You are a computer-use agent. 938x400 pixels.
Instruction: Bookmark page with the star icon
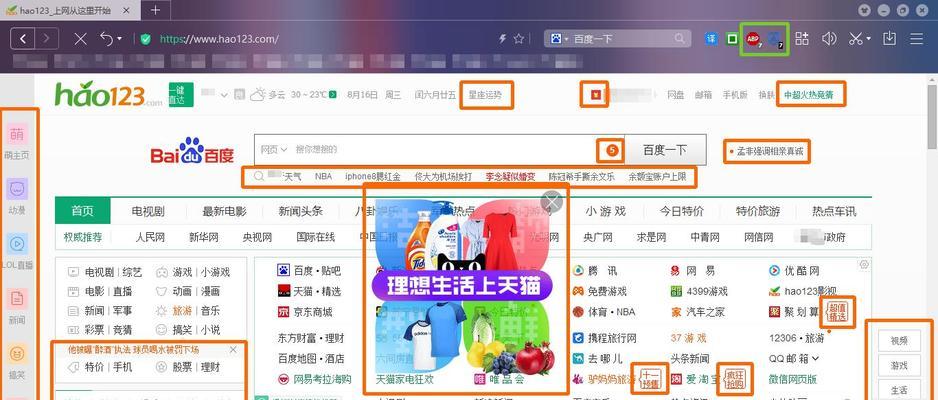click(x=519, y=39)
